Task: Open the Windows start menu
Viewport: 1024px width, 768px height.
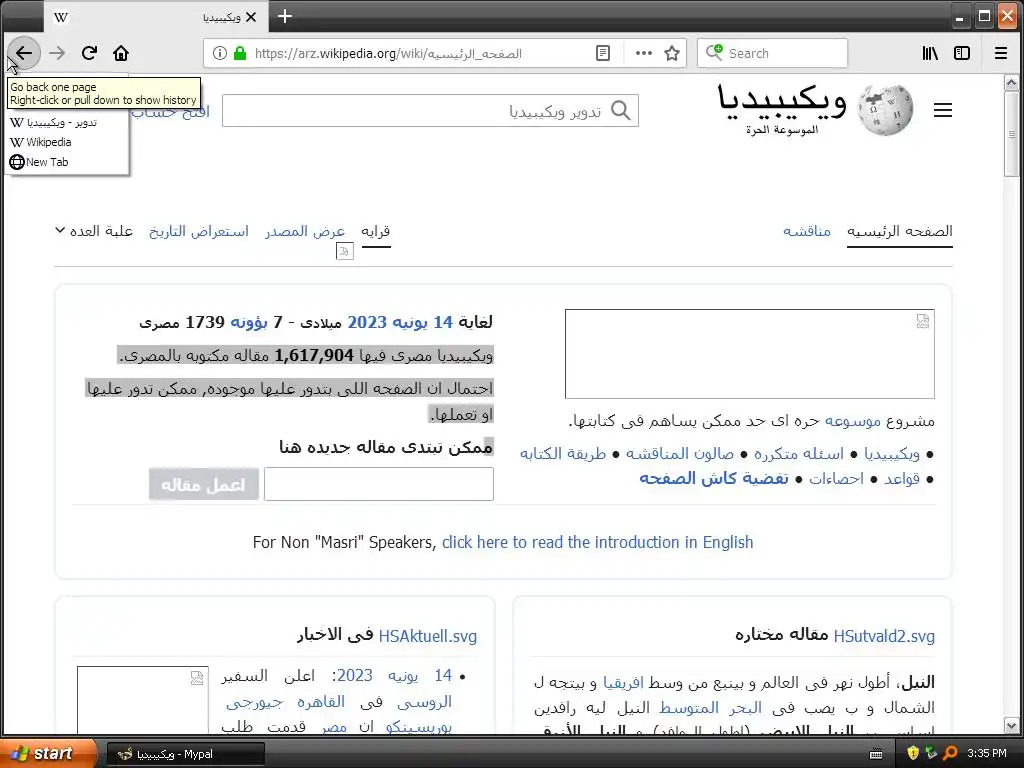Action: (48, 753)
